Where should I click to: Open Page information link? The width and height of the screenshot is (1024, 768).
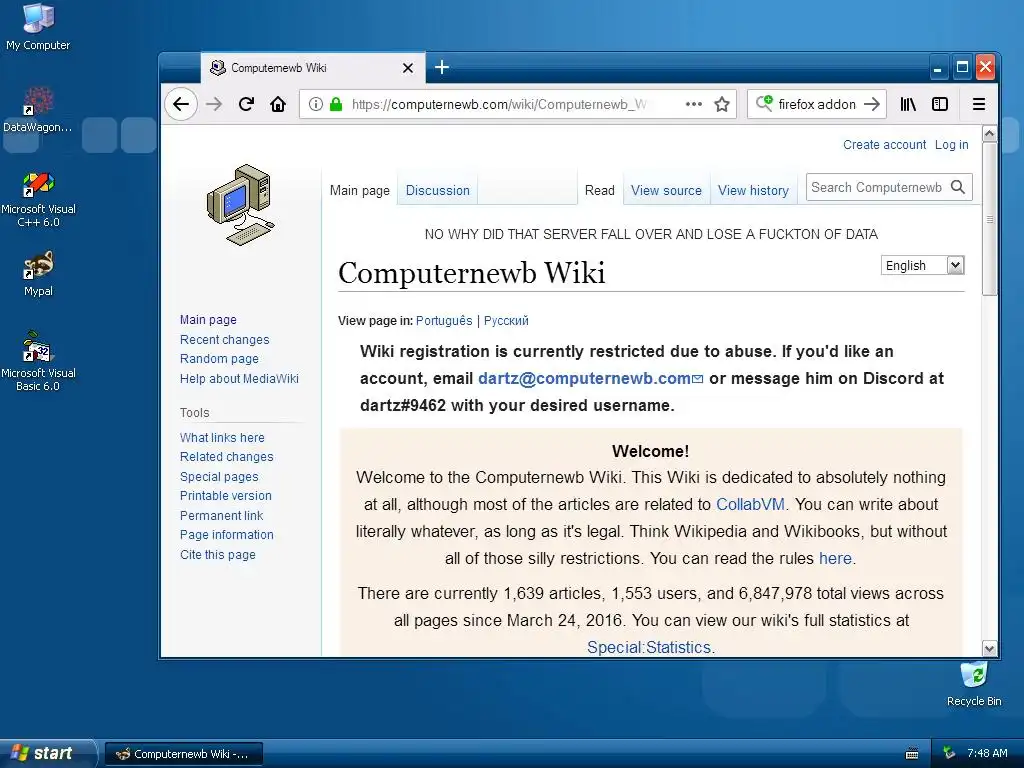tap(227, 534)
